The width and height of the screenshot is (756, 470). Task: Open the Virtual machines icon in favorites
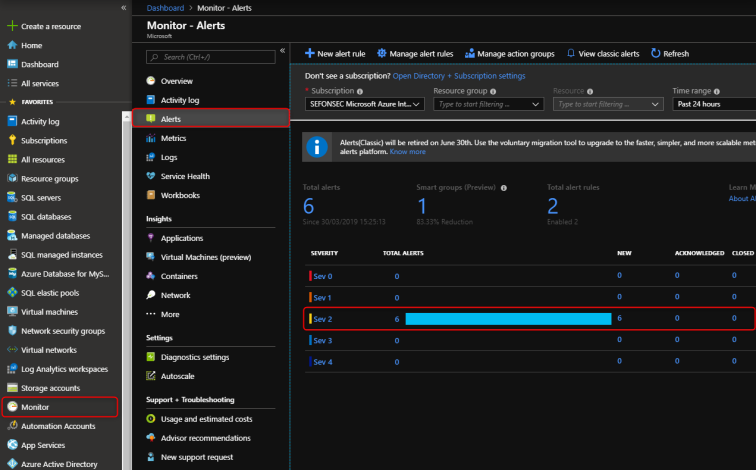tap(12, 311)
